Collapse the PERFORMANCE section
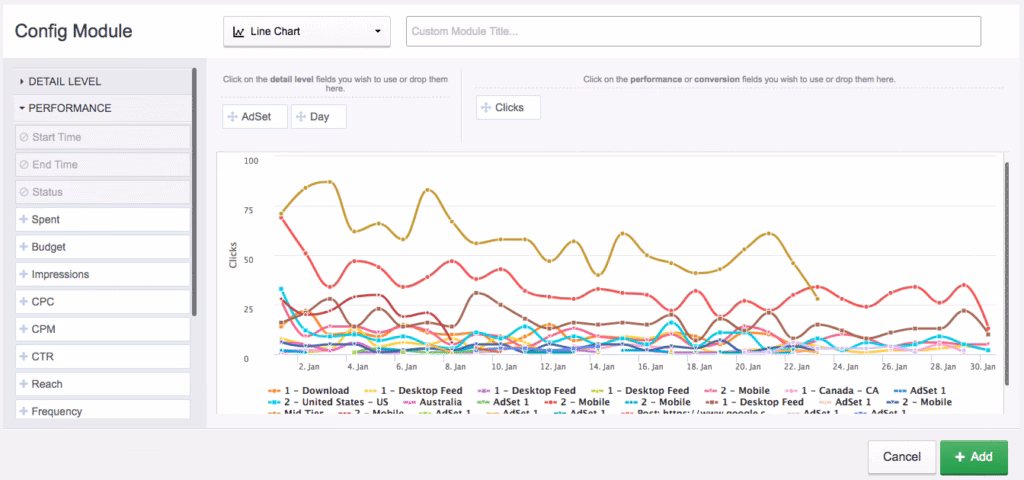Viewport: 1024px width, 480px height. coord(69,108)
